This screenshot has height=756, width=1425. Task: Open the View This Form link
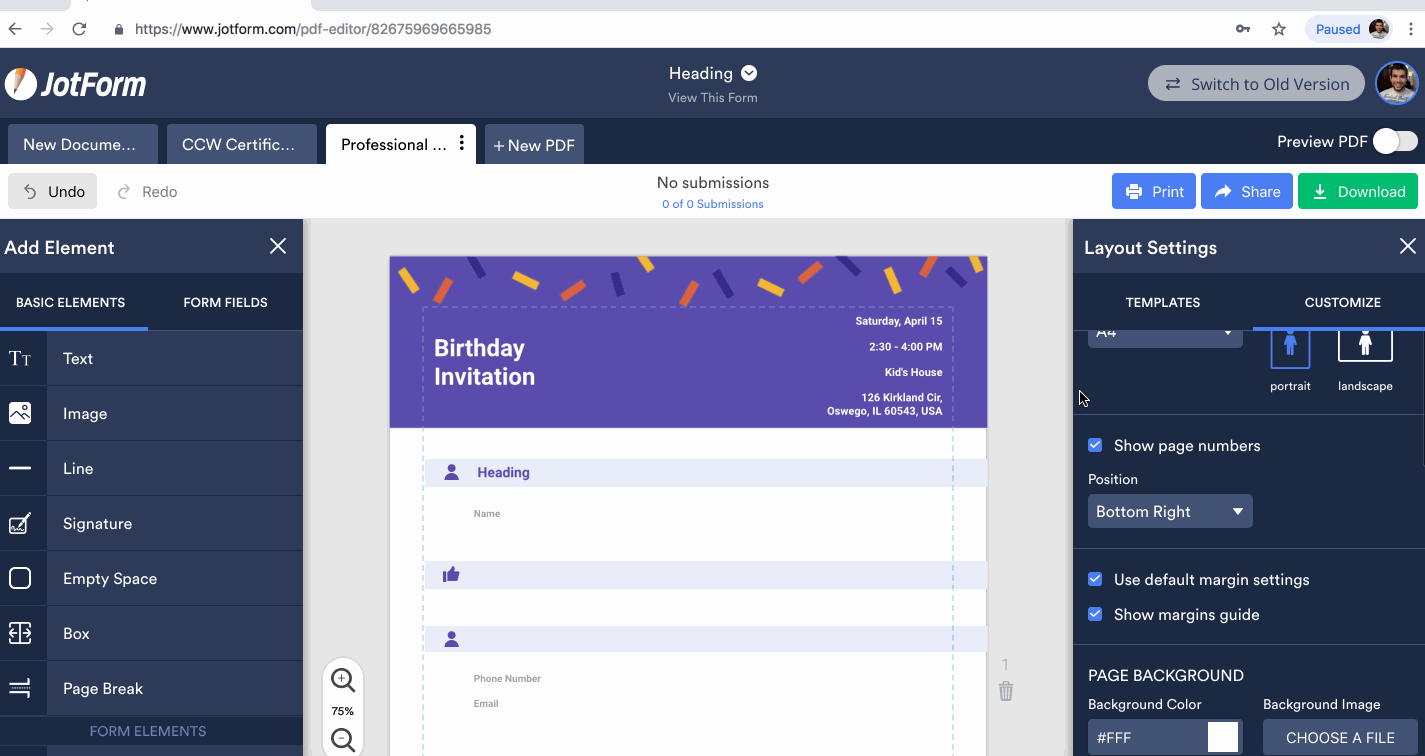(712, 98)
